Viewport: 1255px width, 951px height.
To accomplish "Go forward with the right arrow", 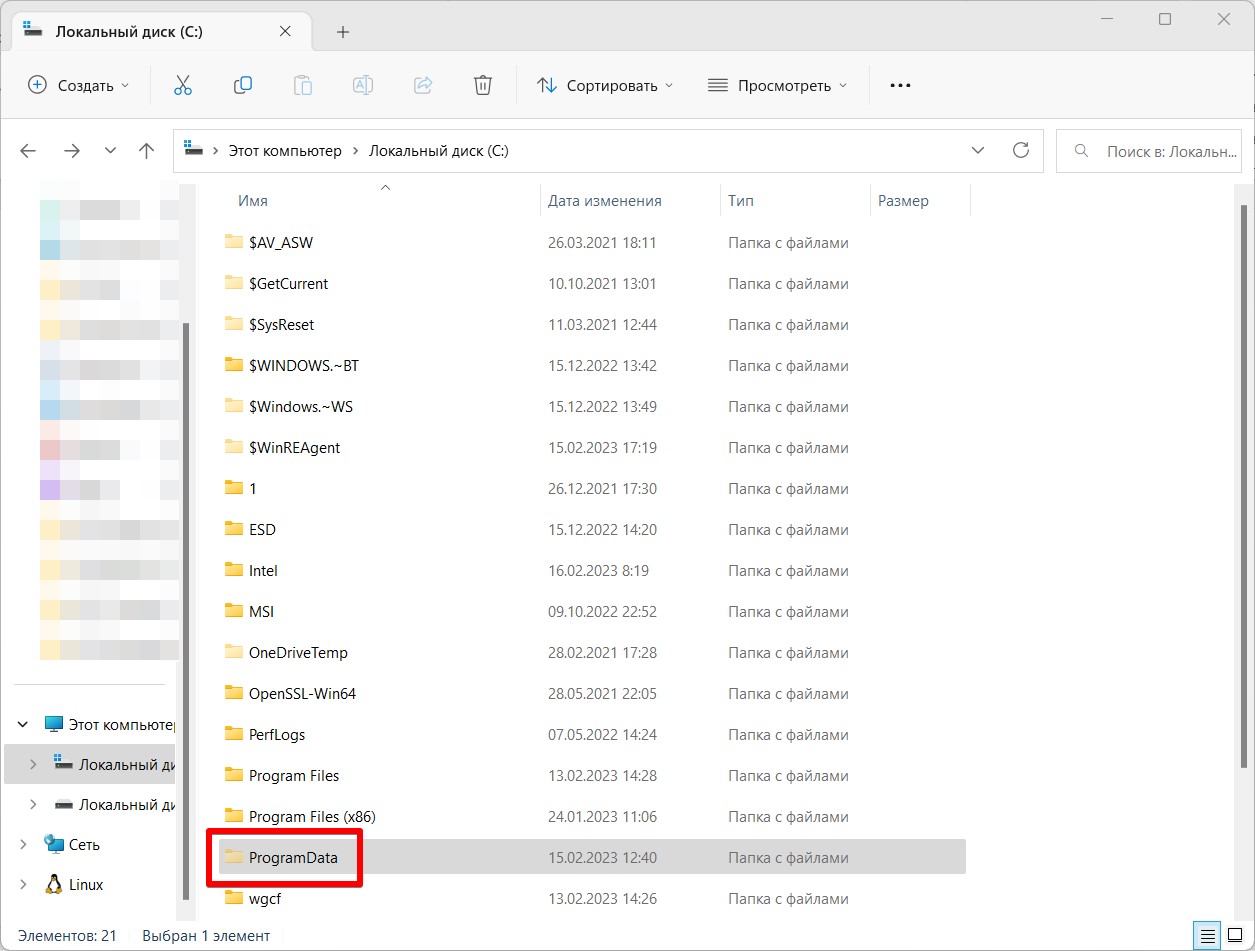I will [71, 151].
